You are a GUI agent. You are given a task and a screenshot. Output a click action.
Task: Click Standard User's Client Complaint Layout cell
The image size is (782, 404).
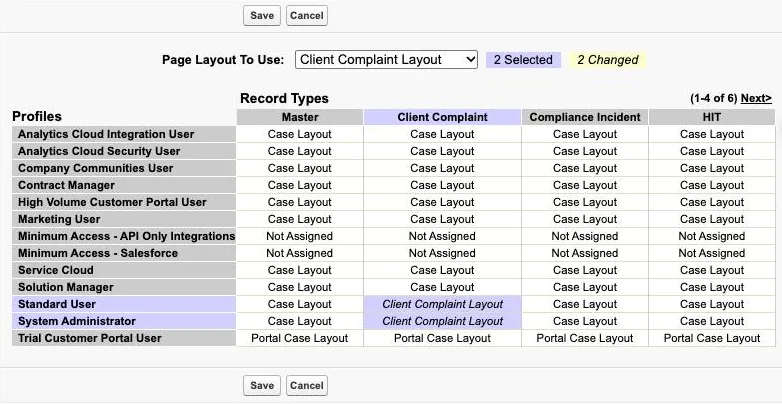pos(442,304)
